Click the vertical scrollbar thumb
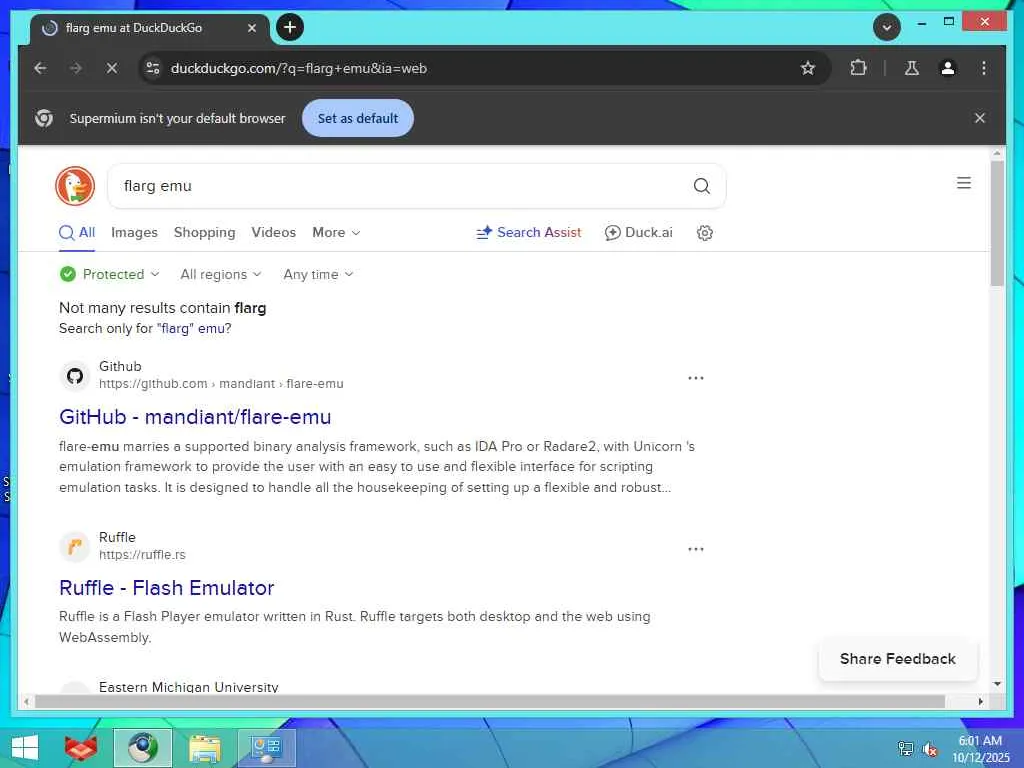1024x768 pixels. [997, 222]
